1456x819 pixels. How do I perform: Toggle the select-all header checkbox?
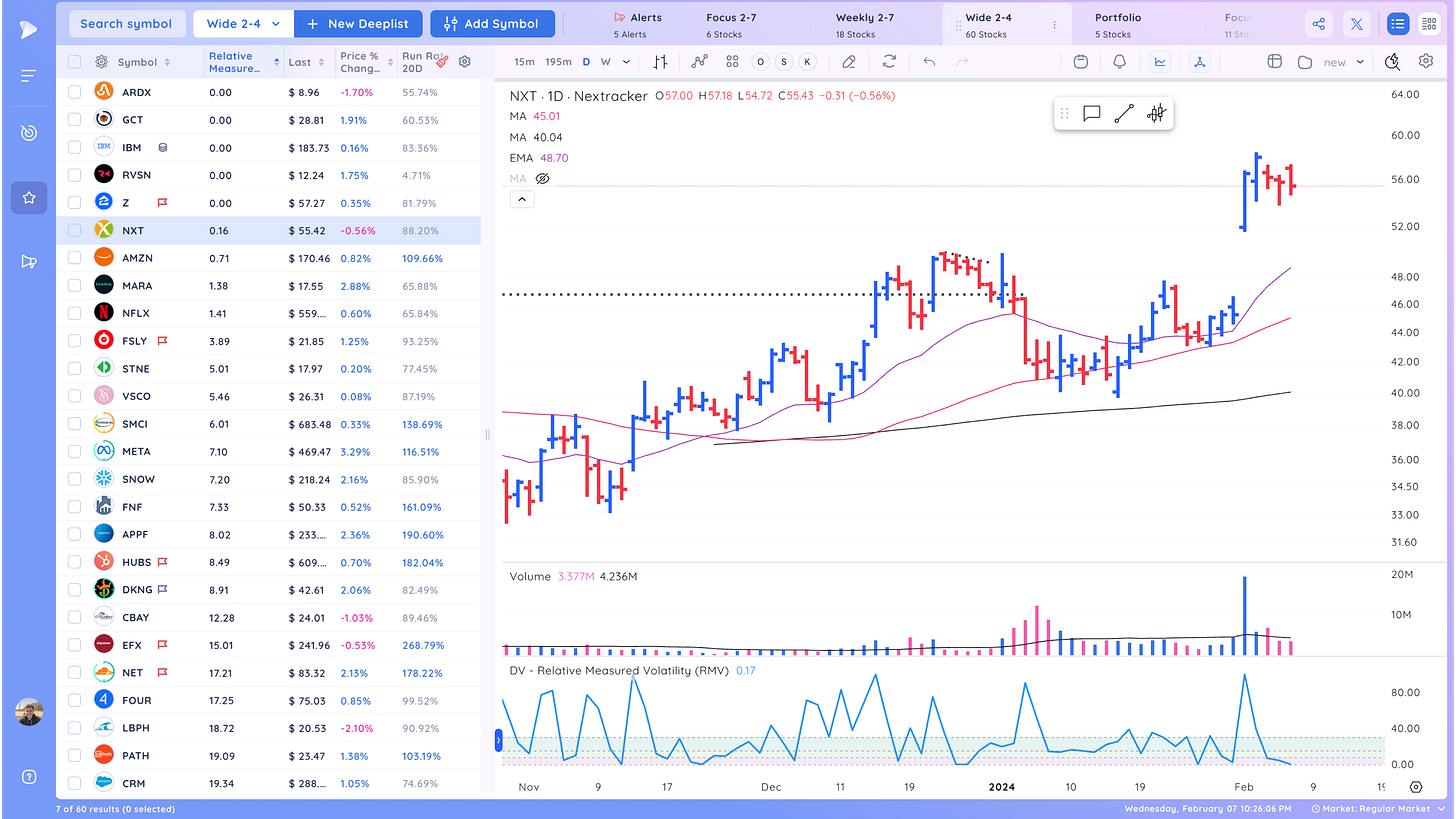74,62
